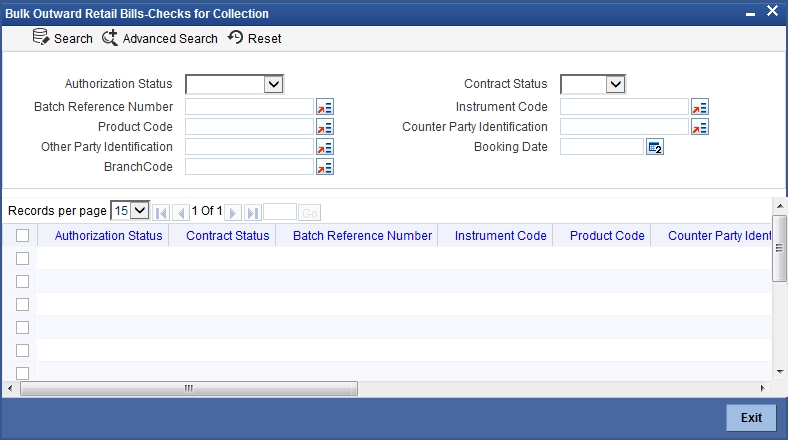Image resolution: width=788 pixels, height=440 pixels.
Task: Click the Reset circular arrow icon
Action: tap(235, 37)
